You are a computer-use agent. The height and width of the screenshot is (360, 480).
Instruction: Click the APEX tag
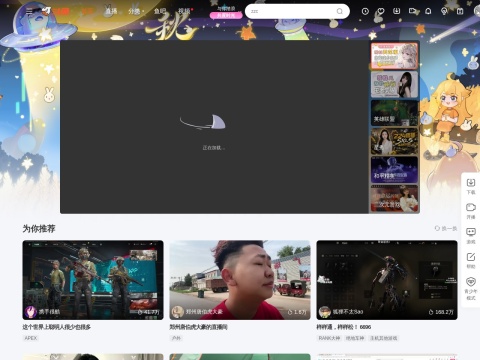coord(31,338)
